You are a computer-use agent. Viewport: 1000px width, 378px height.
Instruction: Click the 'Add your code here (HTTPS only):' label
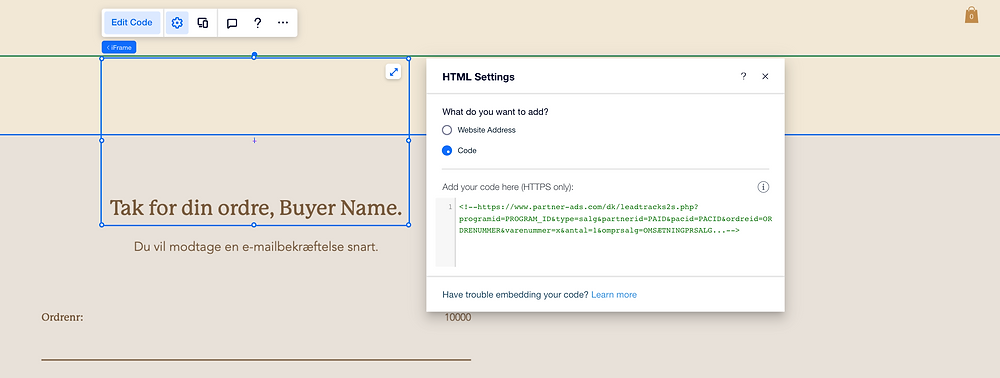508,187
